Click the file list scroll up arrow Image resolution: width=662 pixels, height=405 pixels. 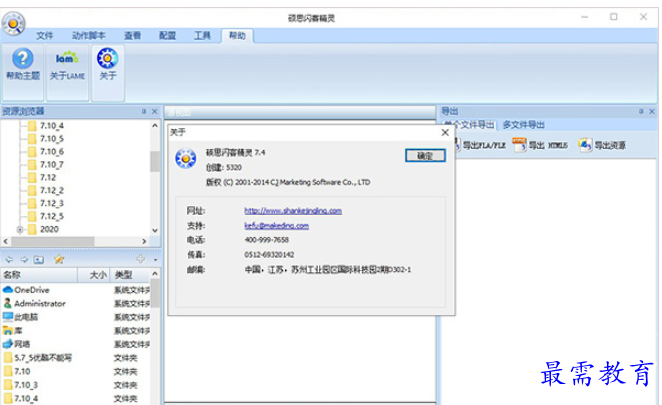click(x=155, y=274)
